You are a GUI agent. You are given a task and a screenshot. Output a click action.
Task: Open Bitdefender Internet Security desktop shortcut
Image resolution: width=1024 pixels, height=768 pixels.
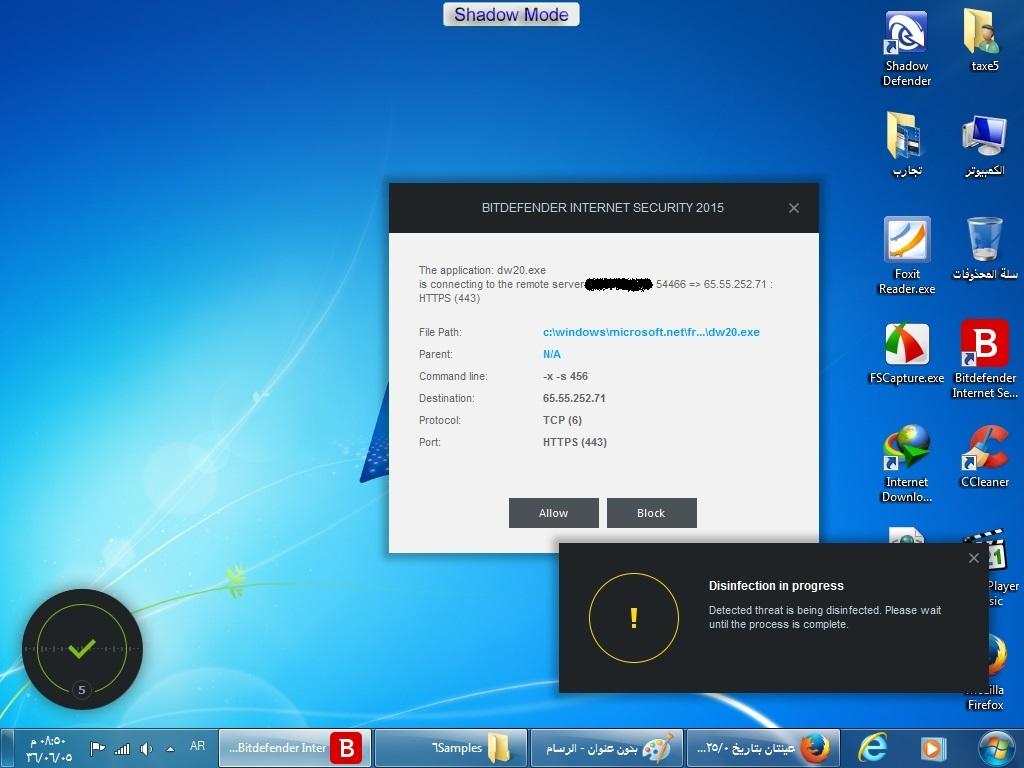(984, 359)
